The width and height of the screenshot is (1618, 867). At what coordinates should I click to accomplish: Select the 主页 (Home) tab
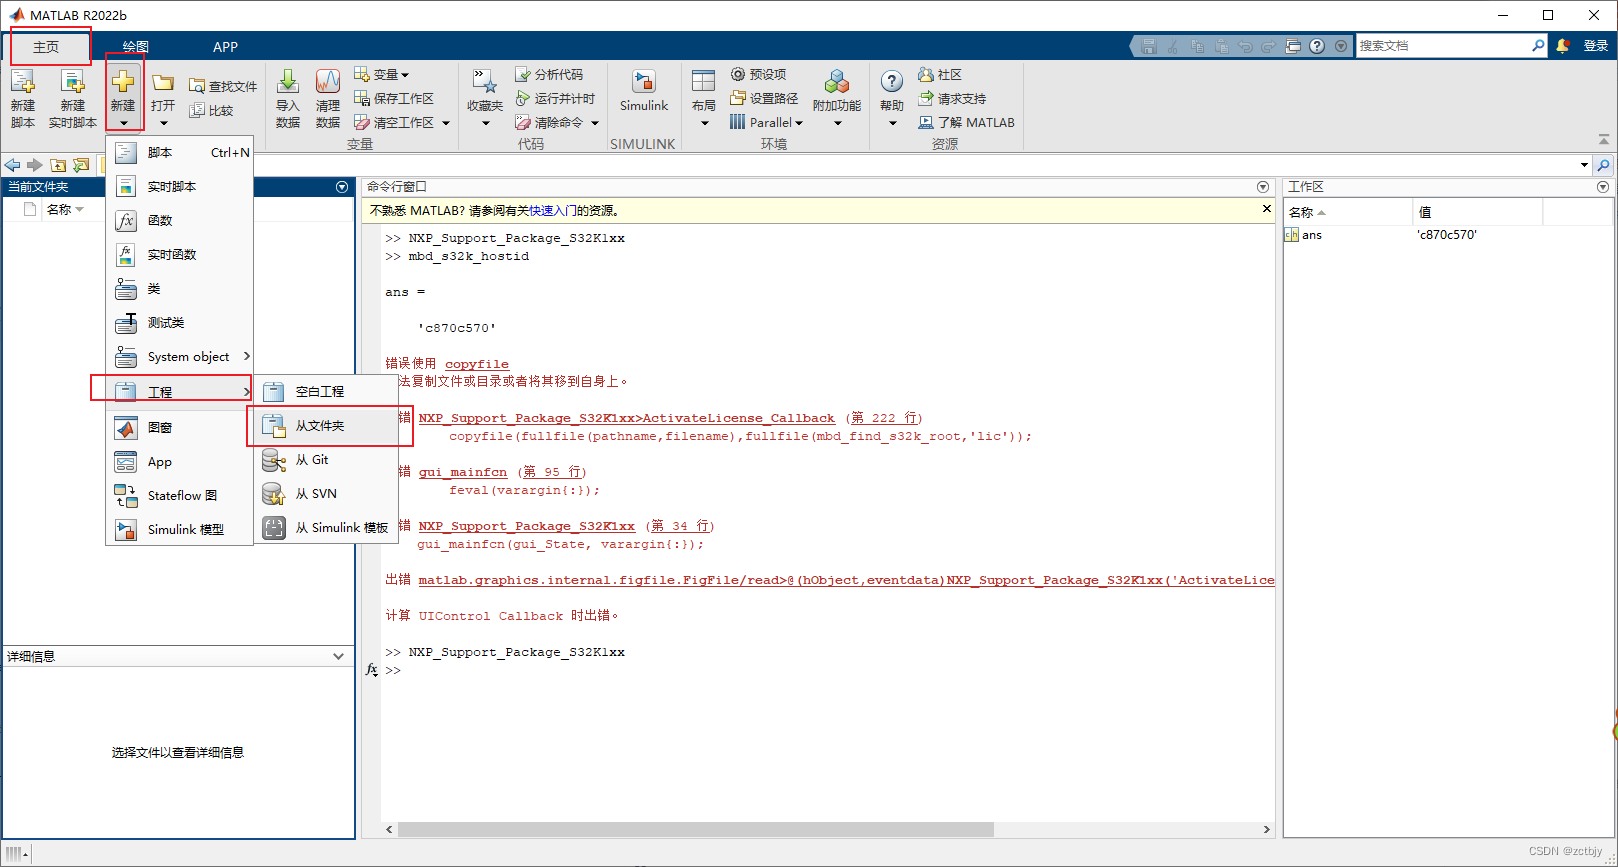click(x=46, y=47)
